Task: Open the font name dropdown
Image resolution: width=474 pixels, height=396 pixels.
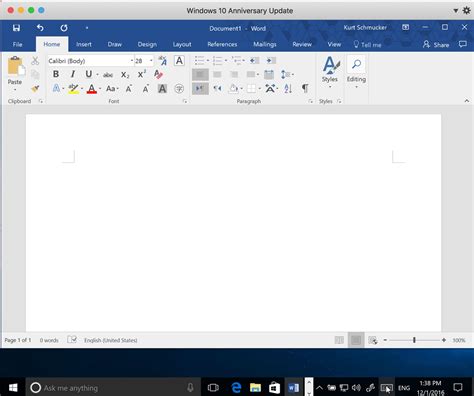Action: tap(132, 61)
